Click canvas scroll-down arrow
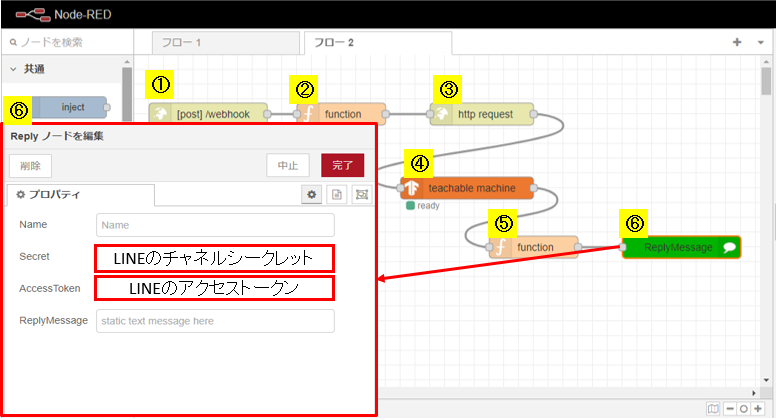This screenshot has width=776, height=420. (766, 380)
